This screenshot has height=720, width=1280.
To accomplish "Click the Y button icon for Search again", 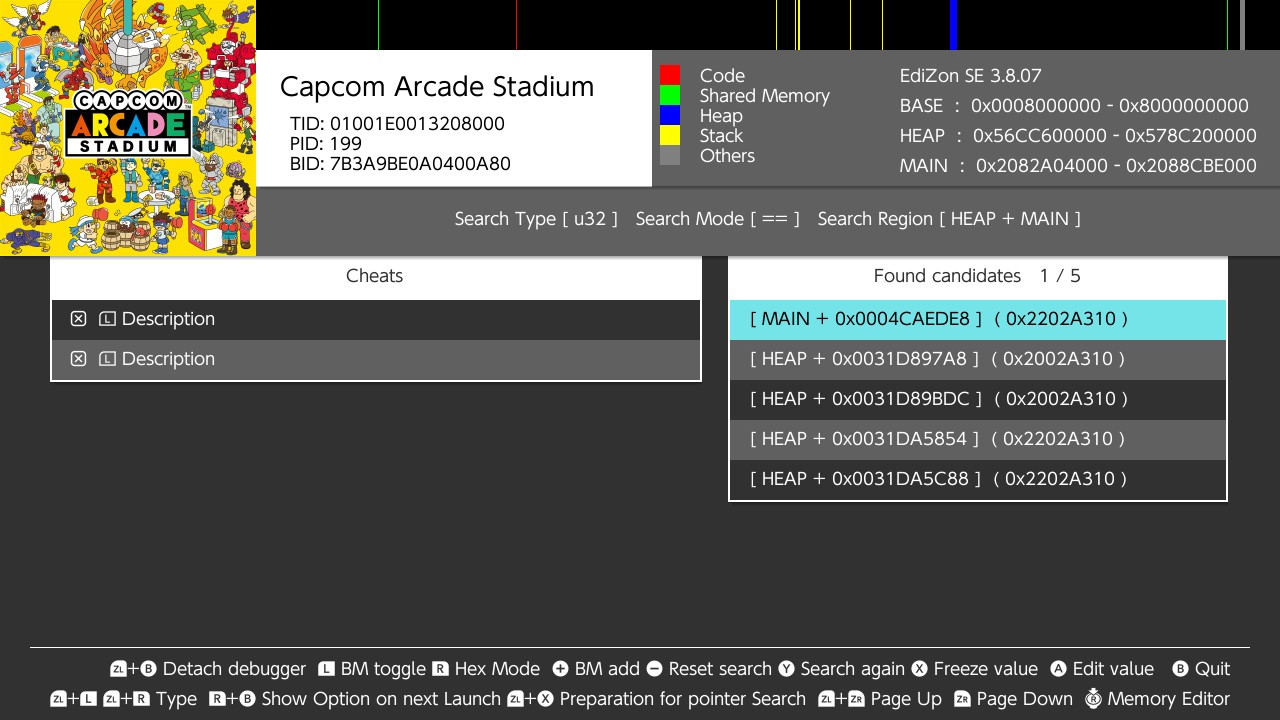I will (x=786, y=669).
